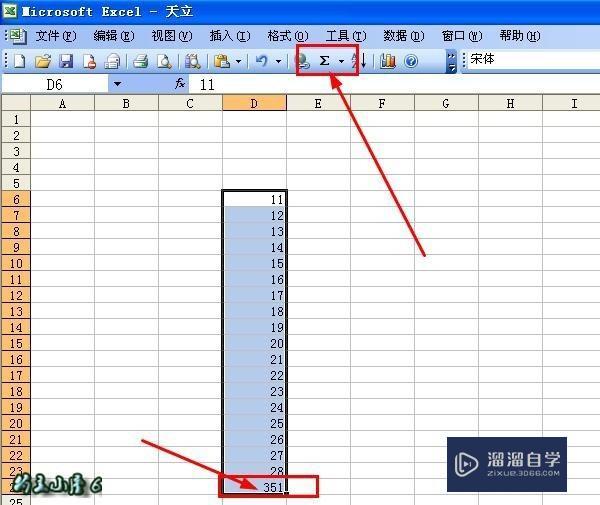Image resolution: width=600 pixels, height=505 pixels.
Task: Select column B header
Action: [x=126, y=103]
